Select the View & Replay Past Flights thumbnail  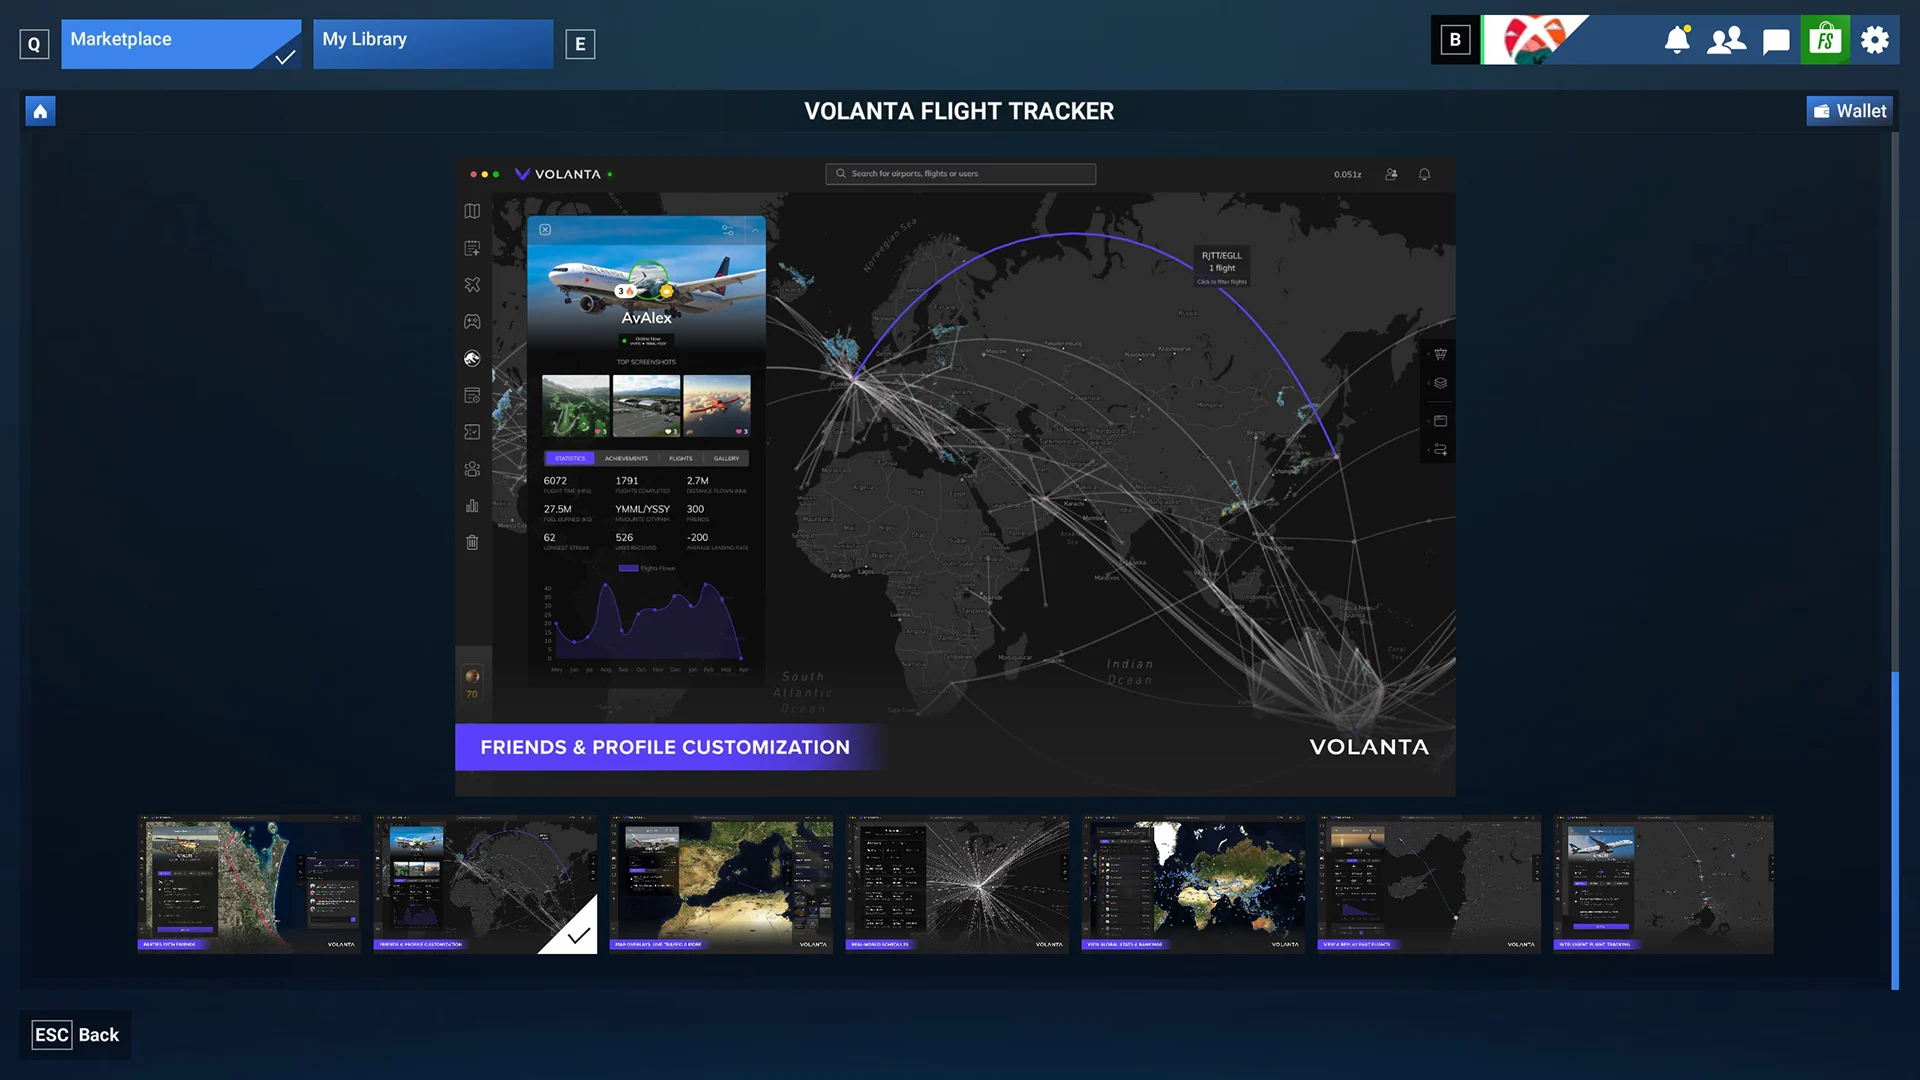(x=1429, y=884)
